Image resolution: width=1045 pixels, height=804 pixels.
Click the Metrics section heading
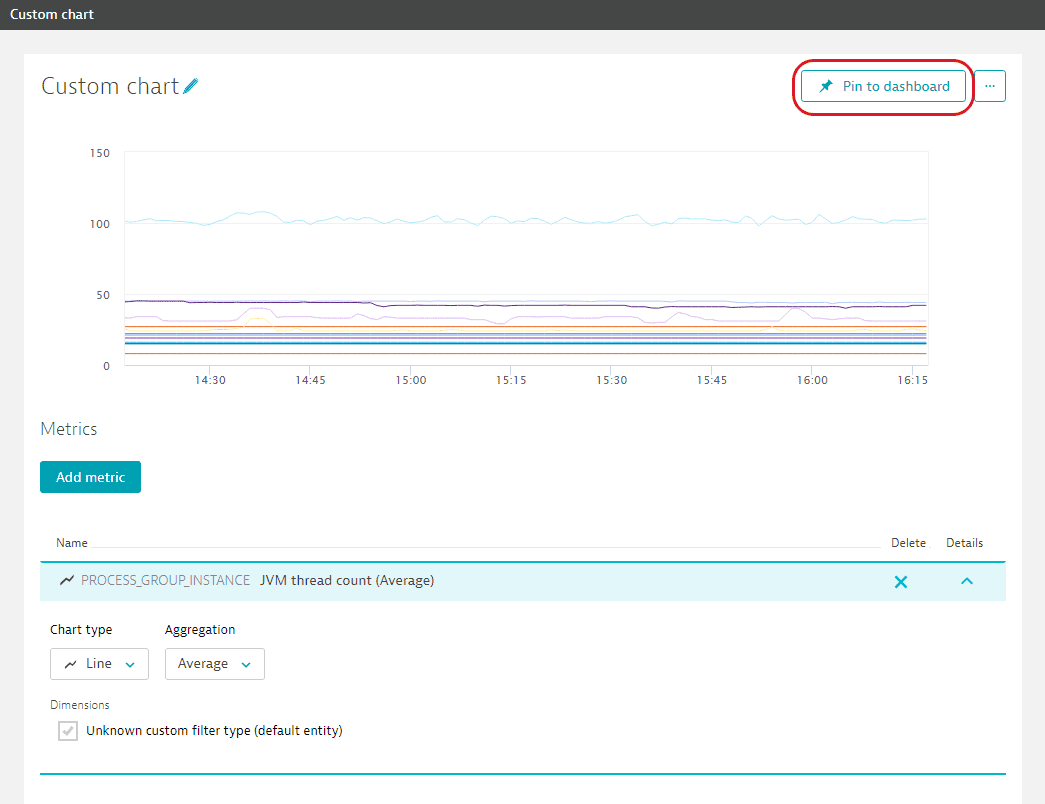(69, 429)
